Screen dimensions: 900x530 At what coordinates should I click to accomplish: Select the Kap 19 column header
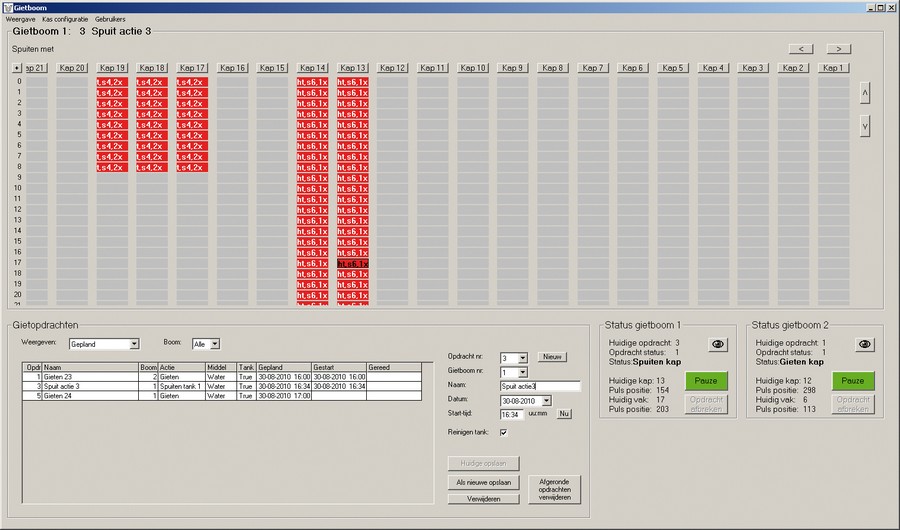click(x=112, y=68)
